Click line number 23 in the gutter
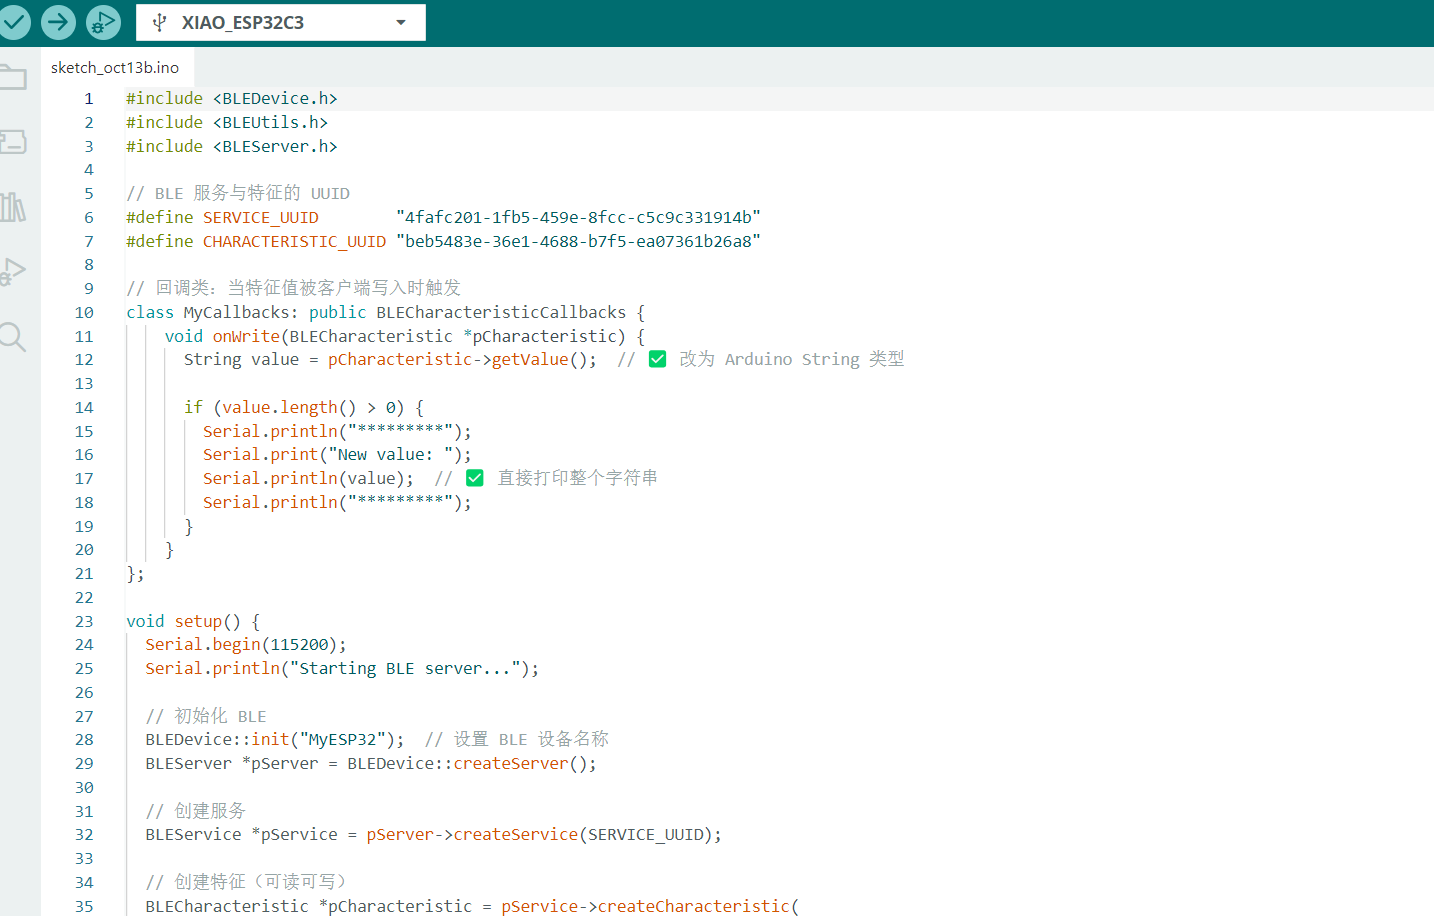The height and width of the screenshot is (916, 1434). coord(84,622)
